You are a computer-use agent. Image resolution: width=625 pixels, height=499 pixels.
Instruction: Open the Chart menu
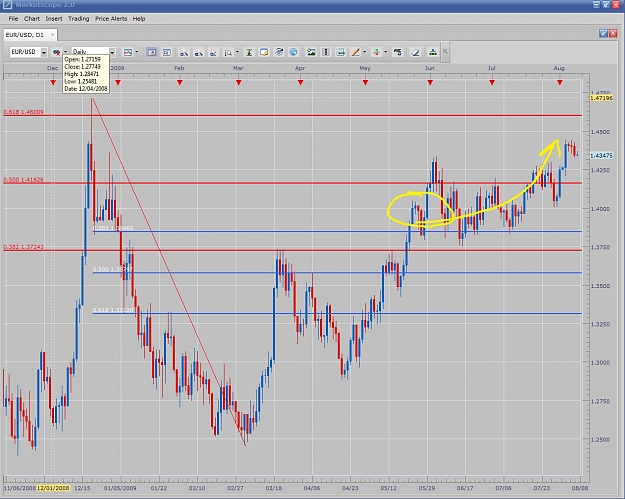click(31, 19)
